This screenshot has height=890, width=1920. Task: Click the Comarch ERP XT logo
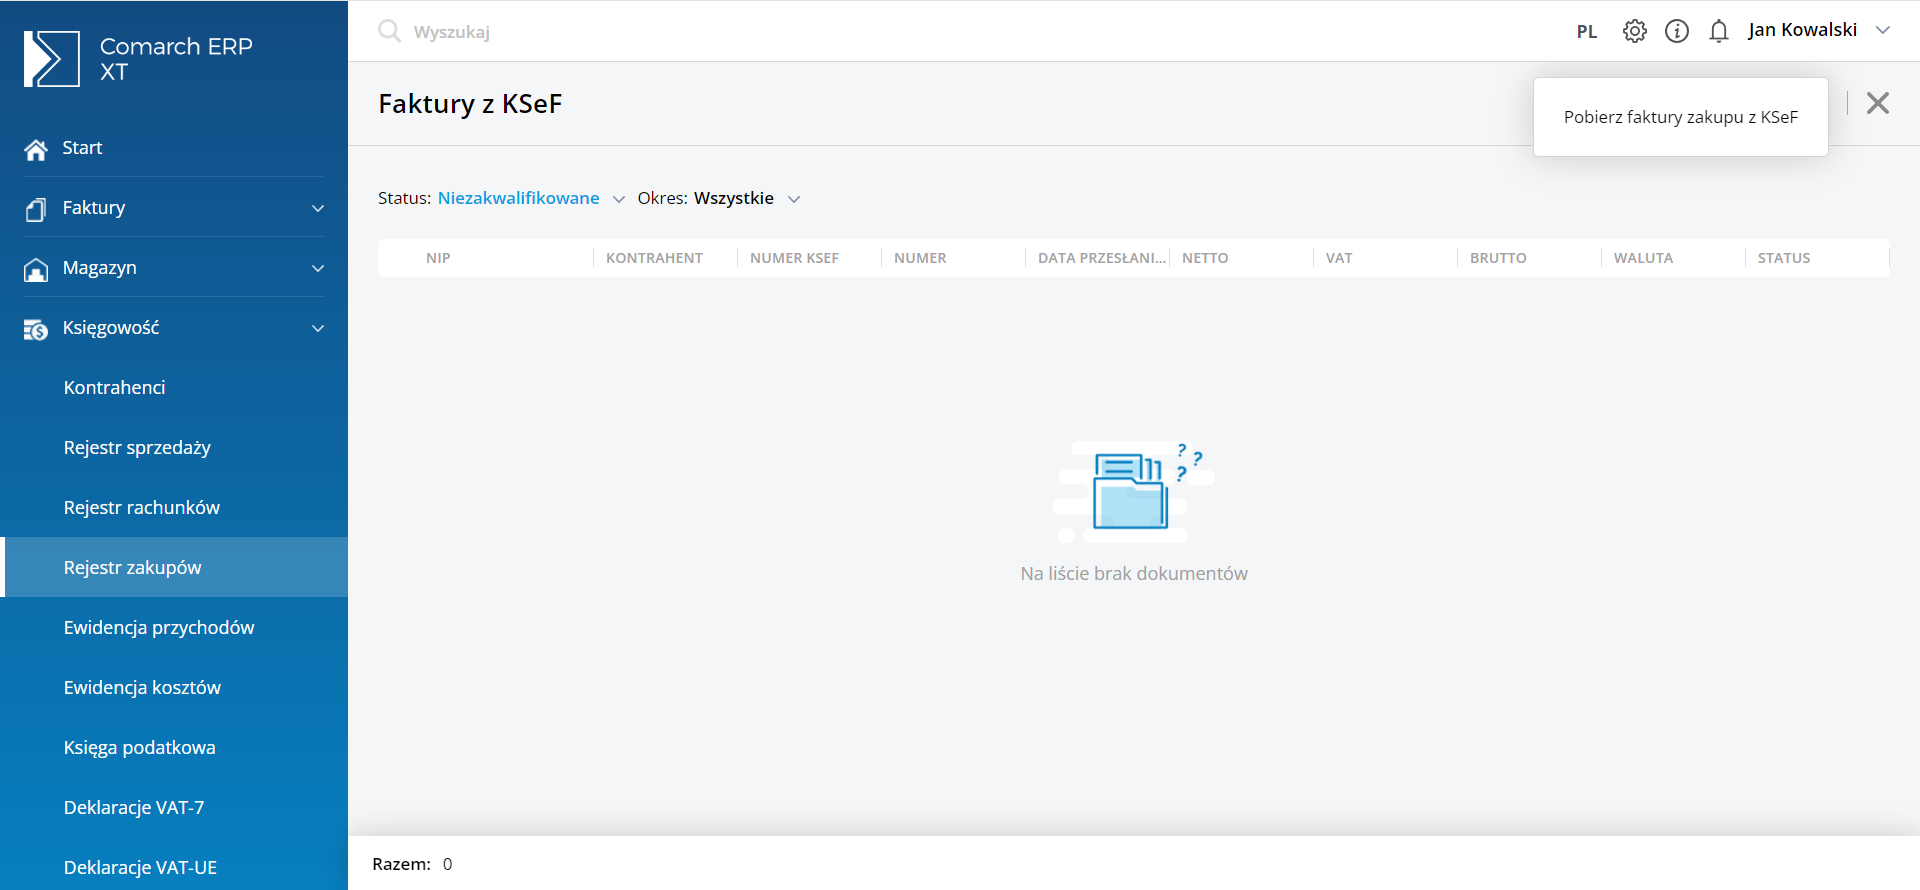click(x=52, y=59)
